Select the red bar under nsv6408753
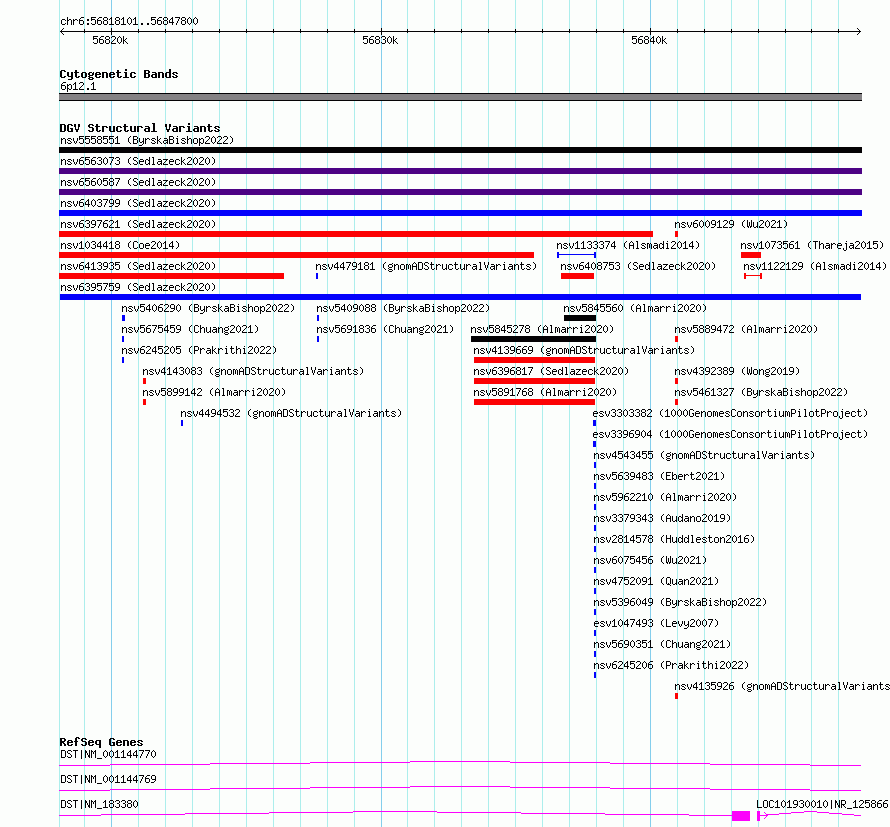890x827 pixels. (x=577, y=276)
